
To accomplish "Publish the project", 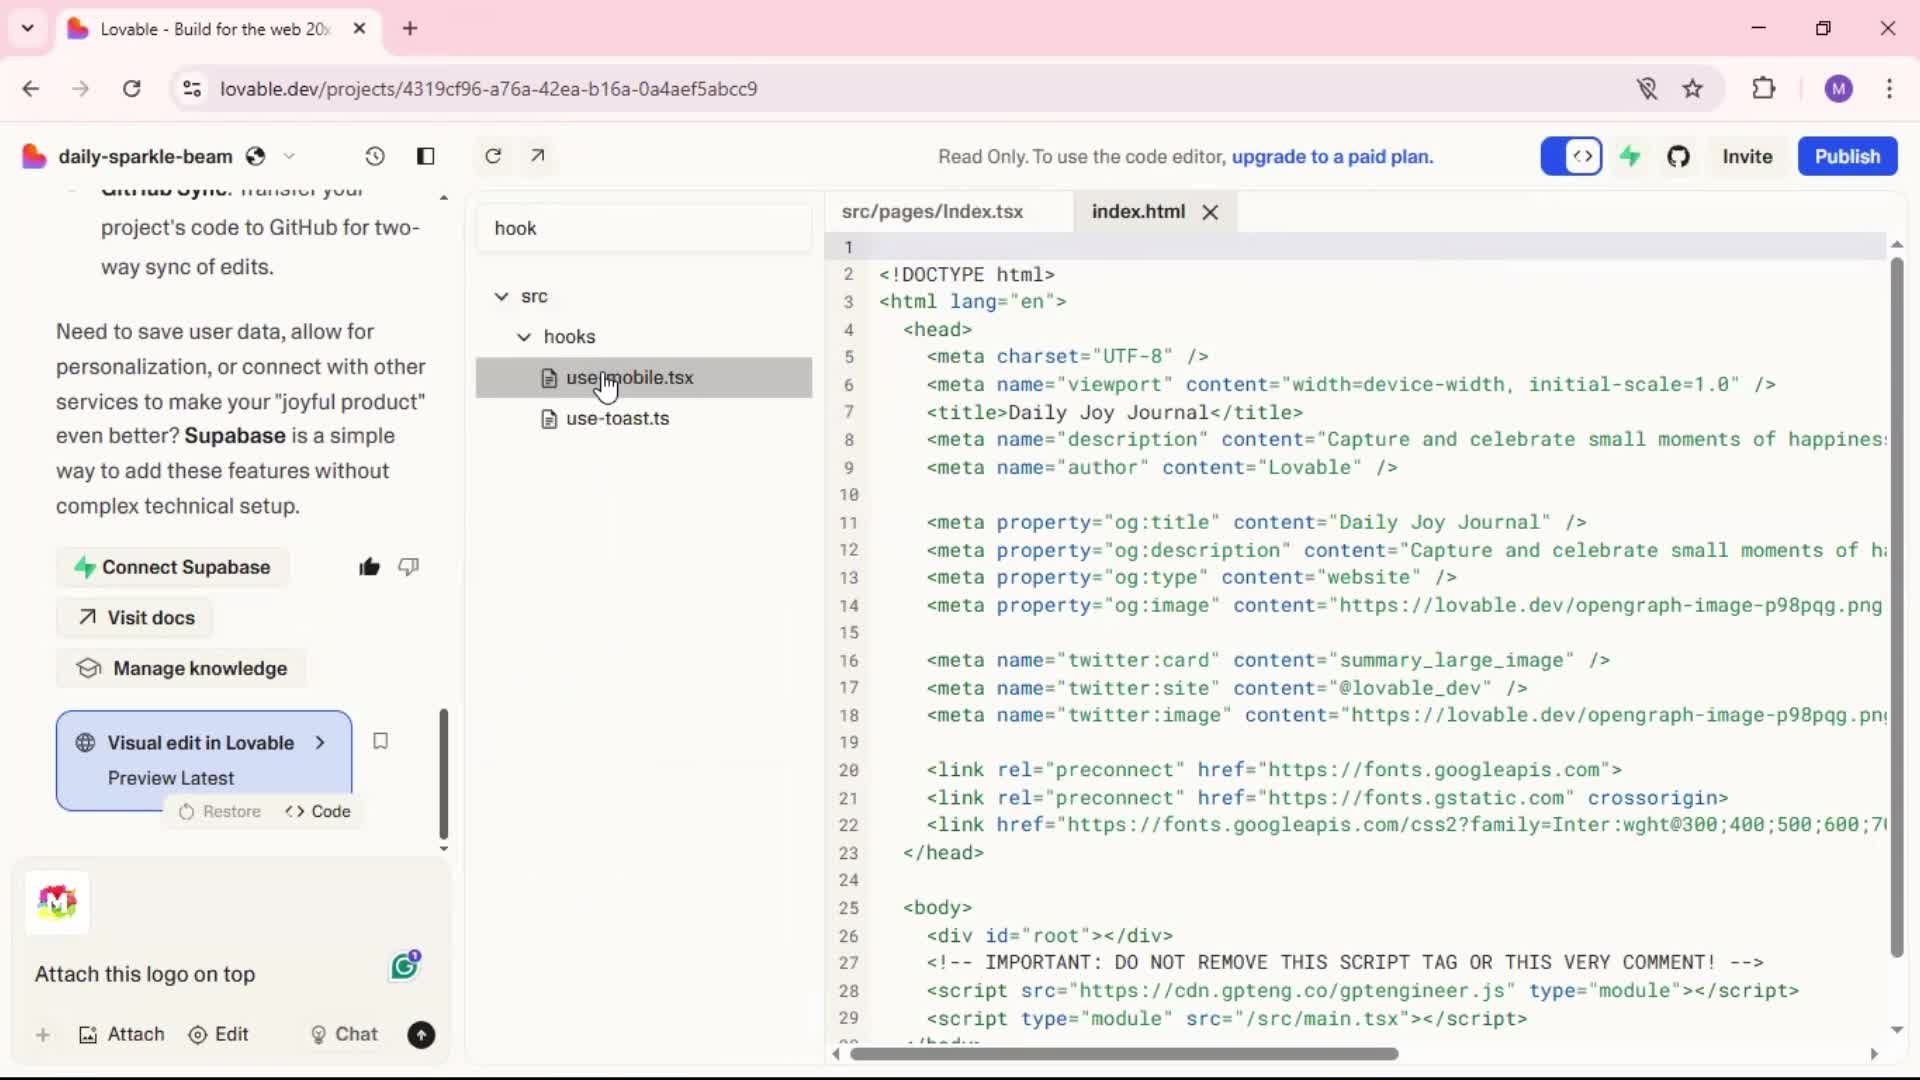I will 1847,156.
